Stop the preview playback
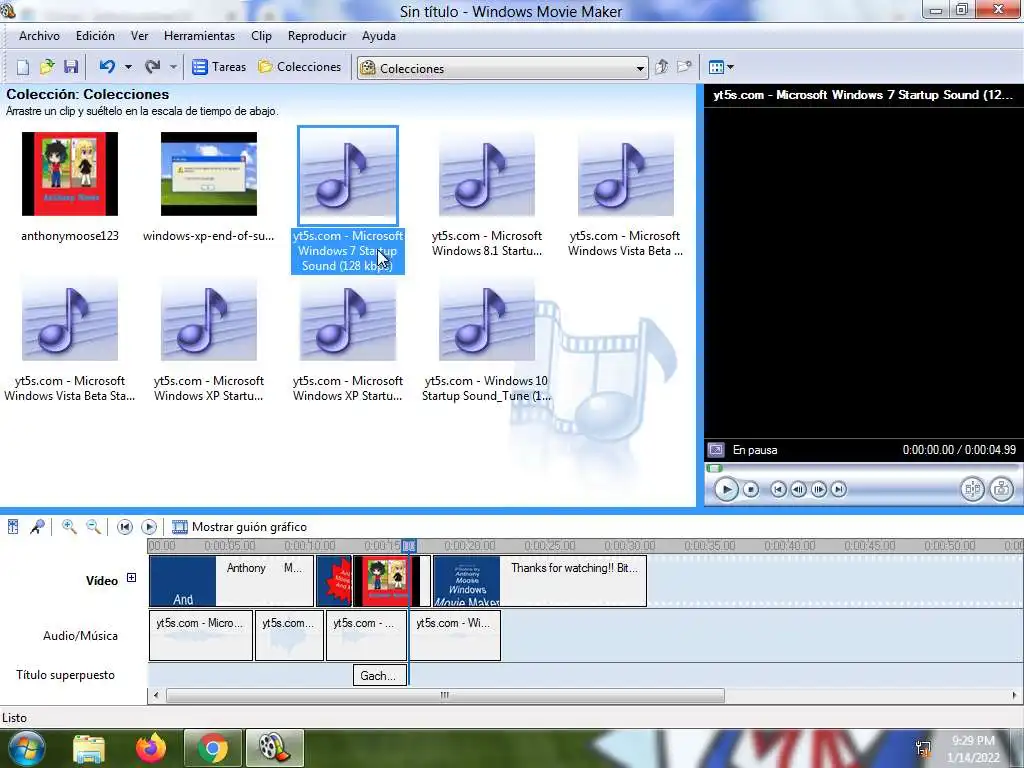Viewport: 1024px width, 768px height. pyautogui.click(x=751, y=489)
